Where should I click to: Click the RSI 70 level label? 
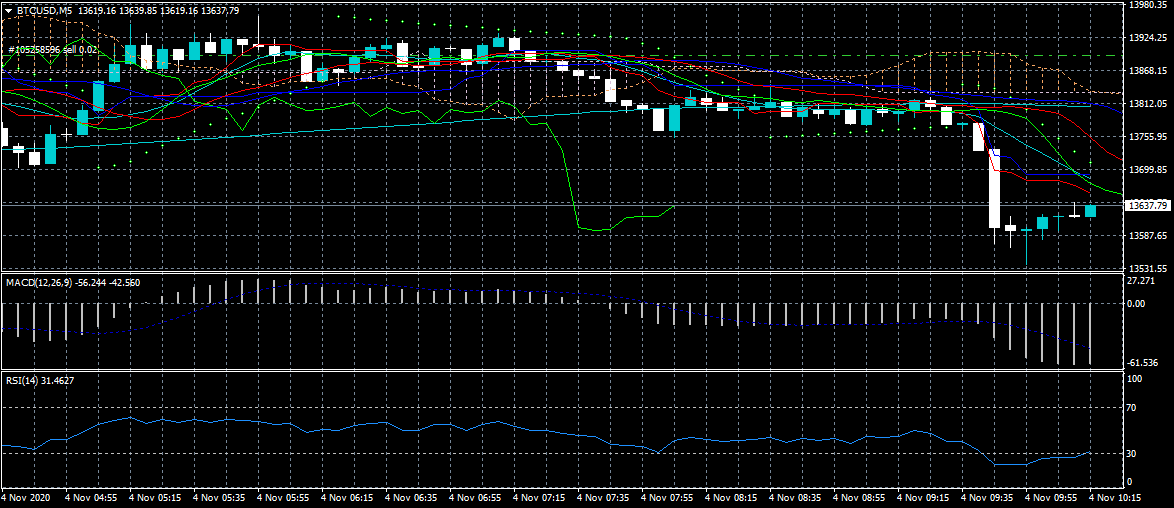coord(1133,408)
